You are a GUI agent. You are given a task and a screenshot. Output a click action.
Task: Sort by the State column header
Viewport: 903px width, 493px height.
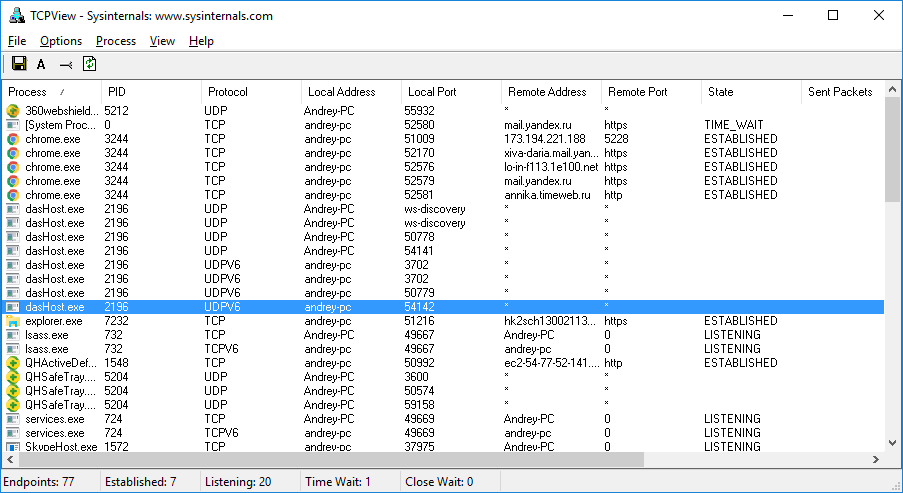[x=750, y=92]
